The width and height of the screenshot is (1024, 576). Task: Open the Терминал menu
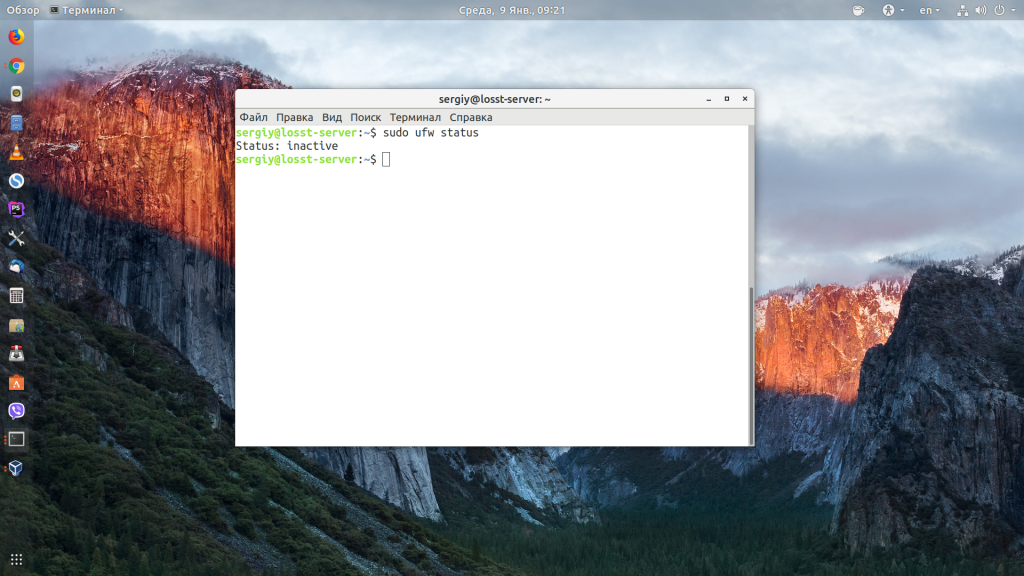click(x=417, y=117)
